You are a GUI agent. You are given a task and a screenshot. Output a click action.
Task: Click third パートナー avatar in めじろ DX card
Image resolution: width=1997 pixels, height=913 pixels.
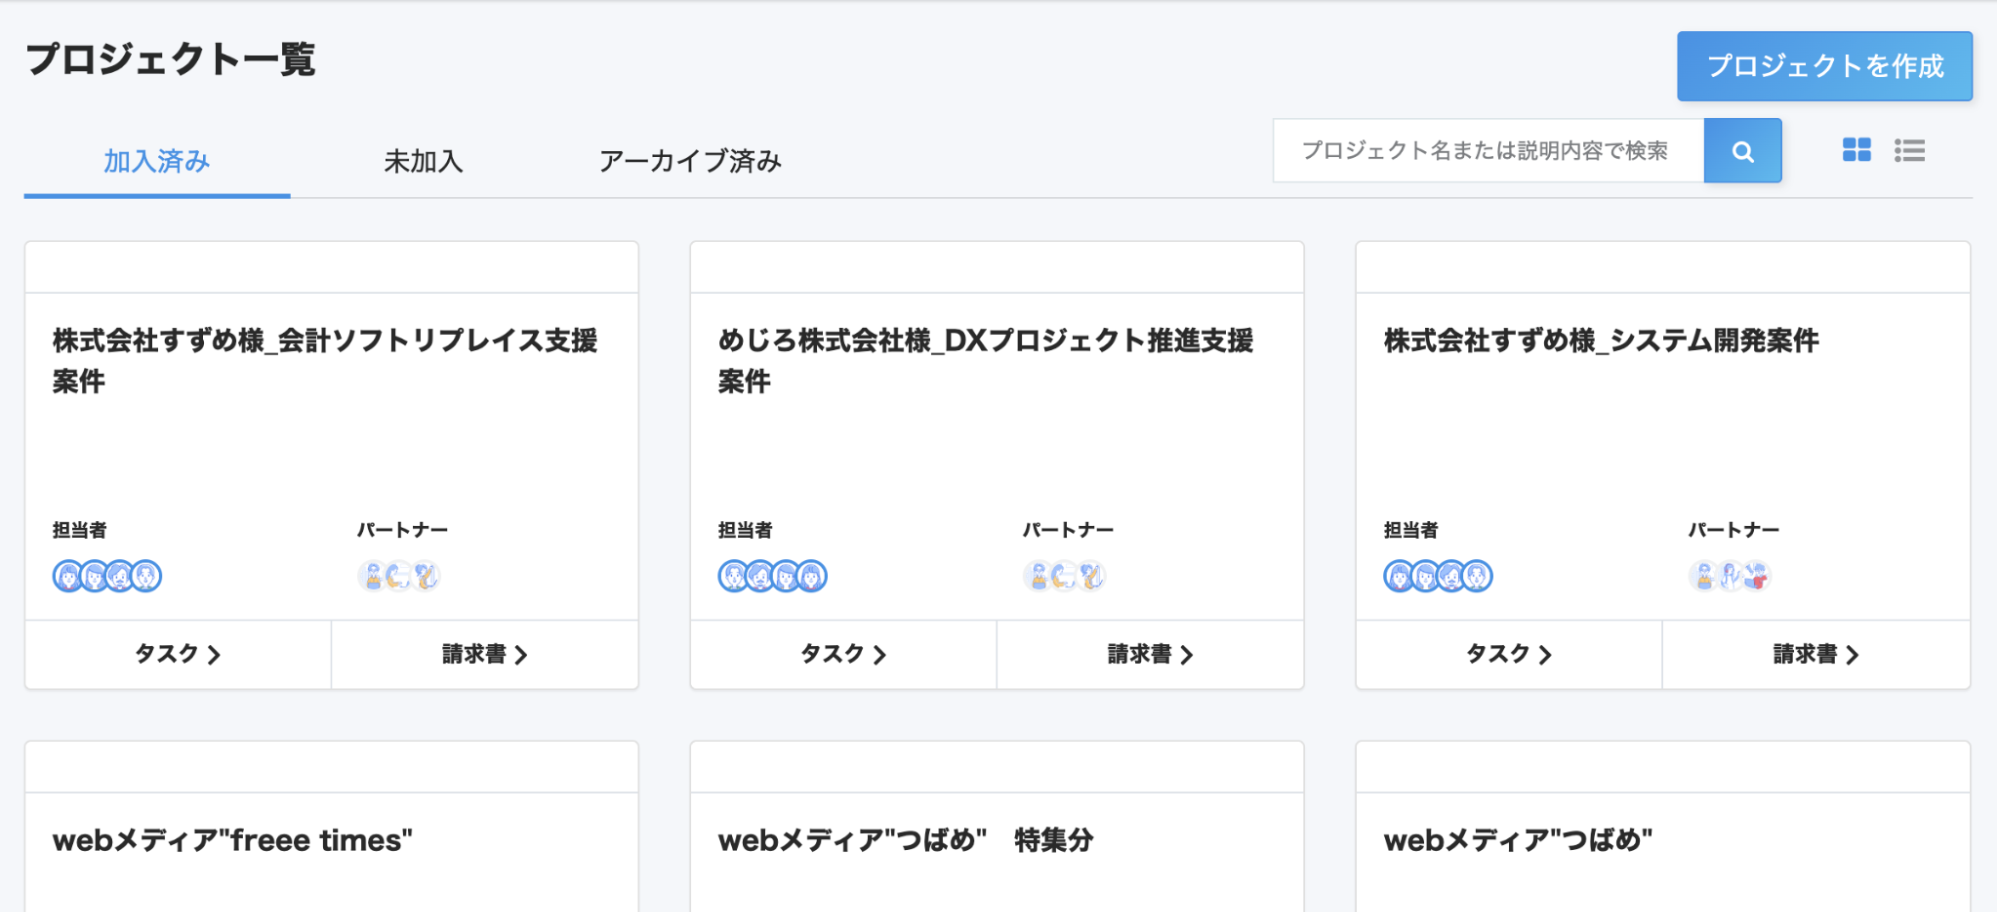pos(1090,576)
